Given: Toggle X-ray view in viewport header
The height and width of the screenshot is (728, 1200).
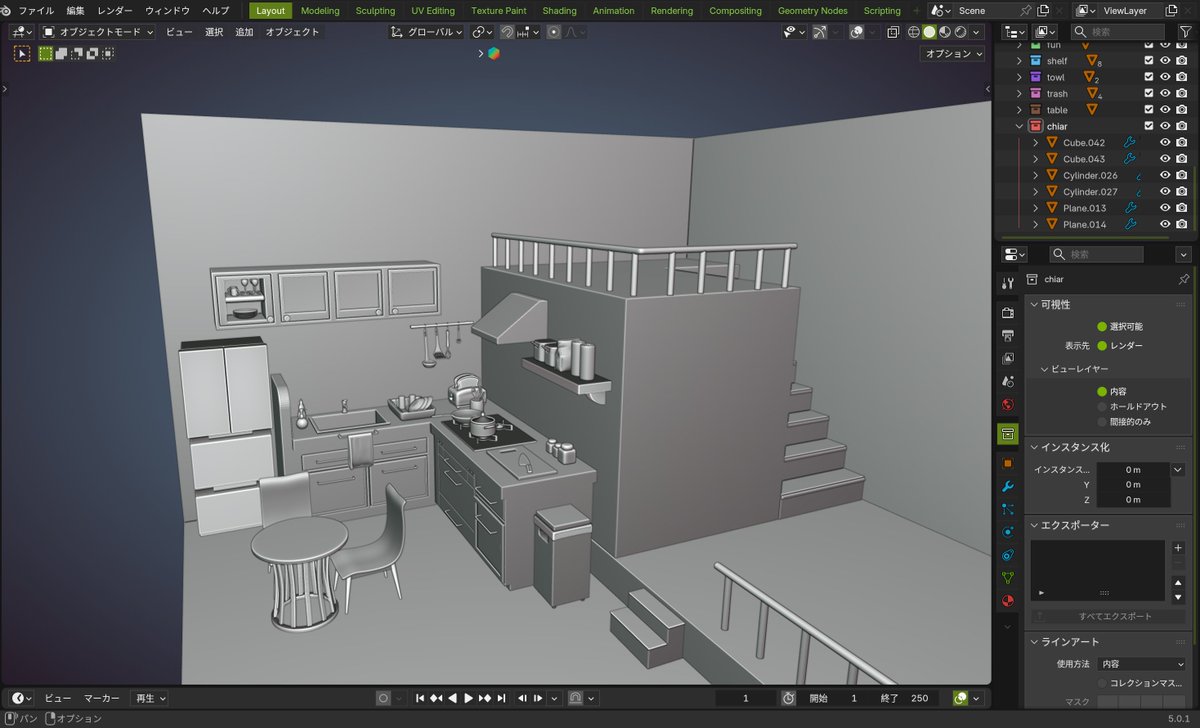Looking at the screenshot, I should [x=893, y=32].
